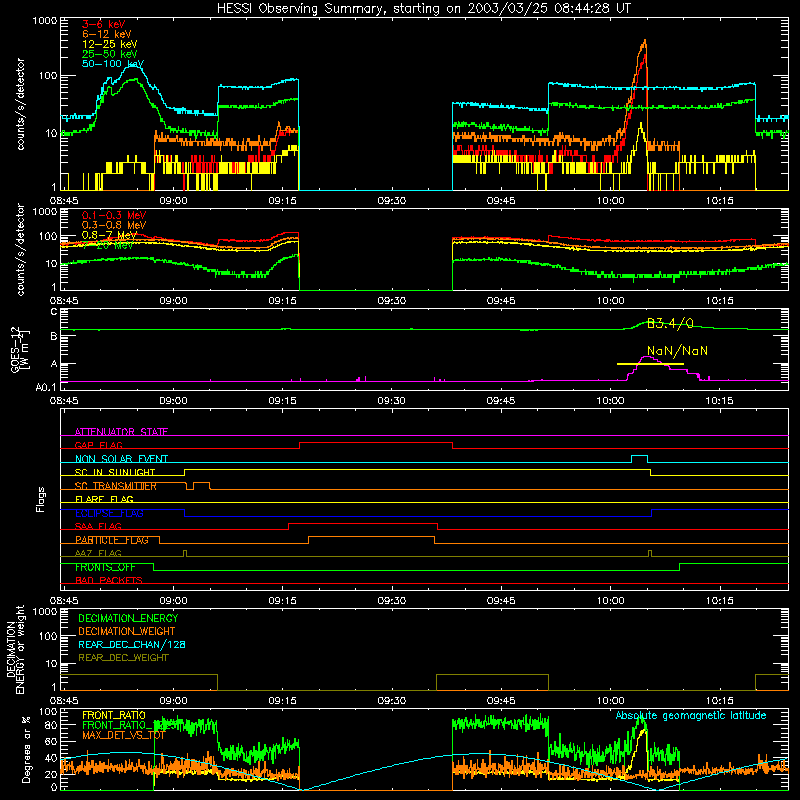
Task: Select the ATTENUATOR_STATE flag label
Action: pos(121,432)
